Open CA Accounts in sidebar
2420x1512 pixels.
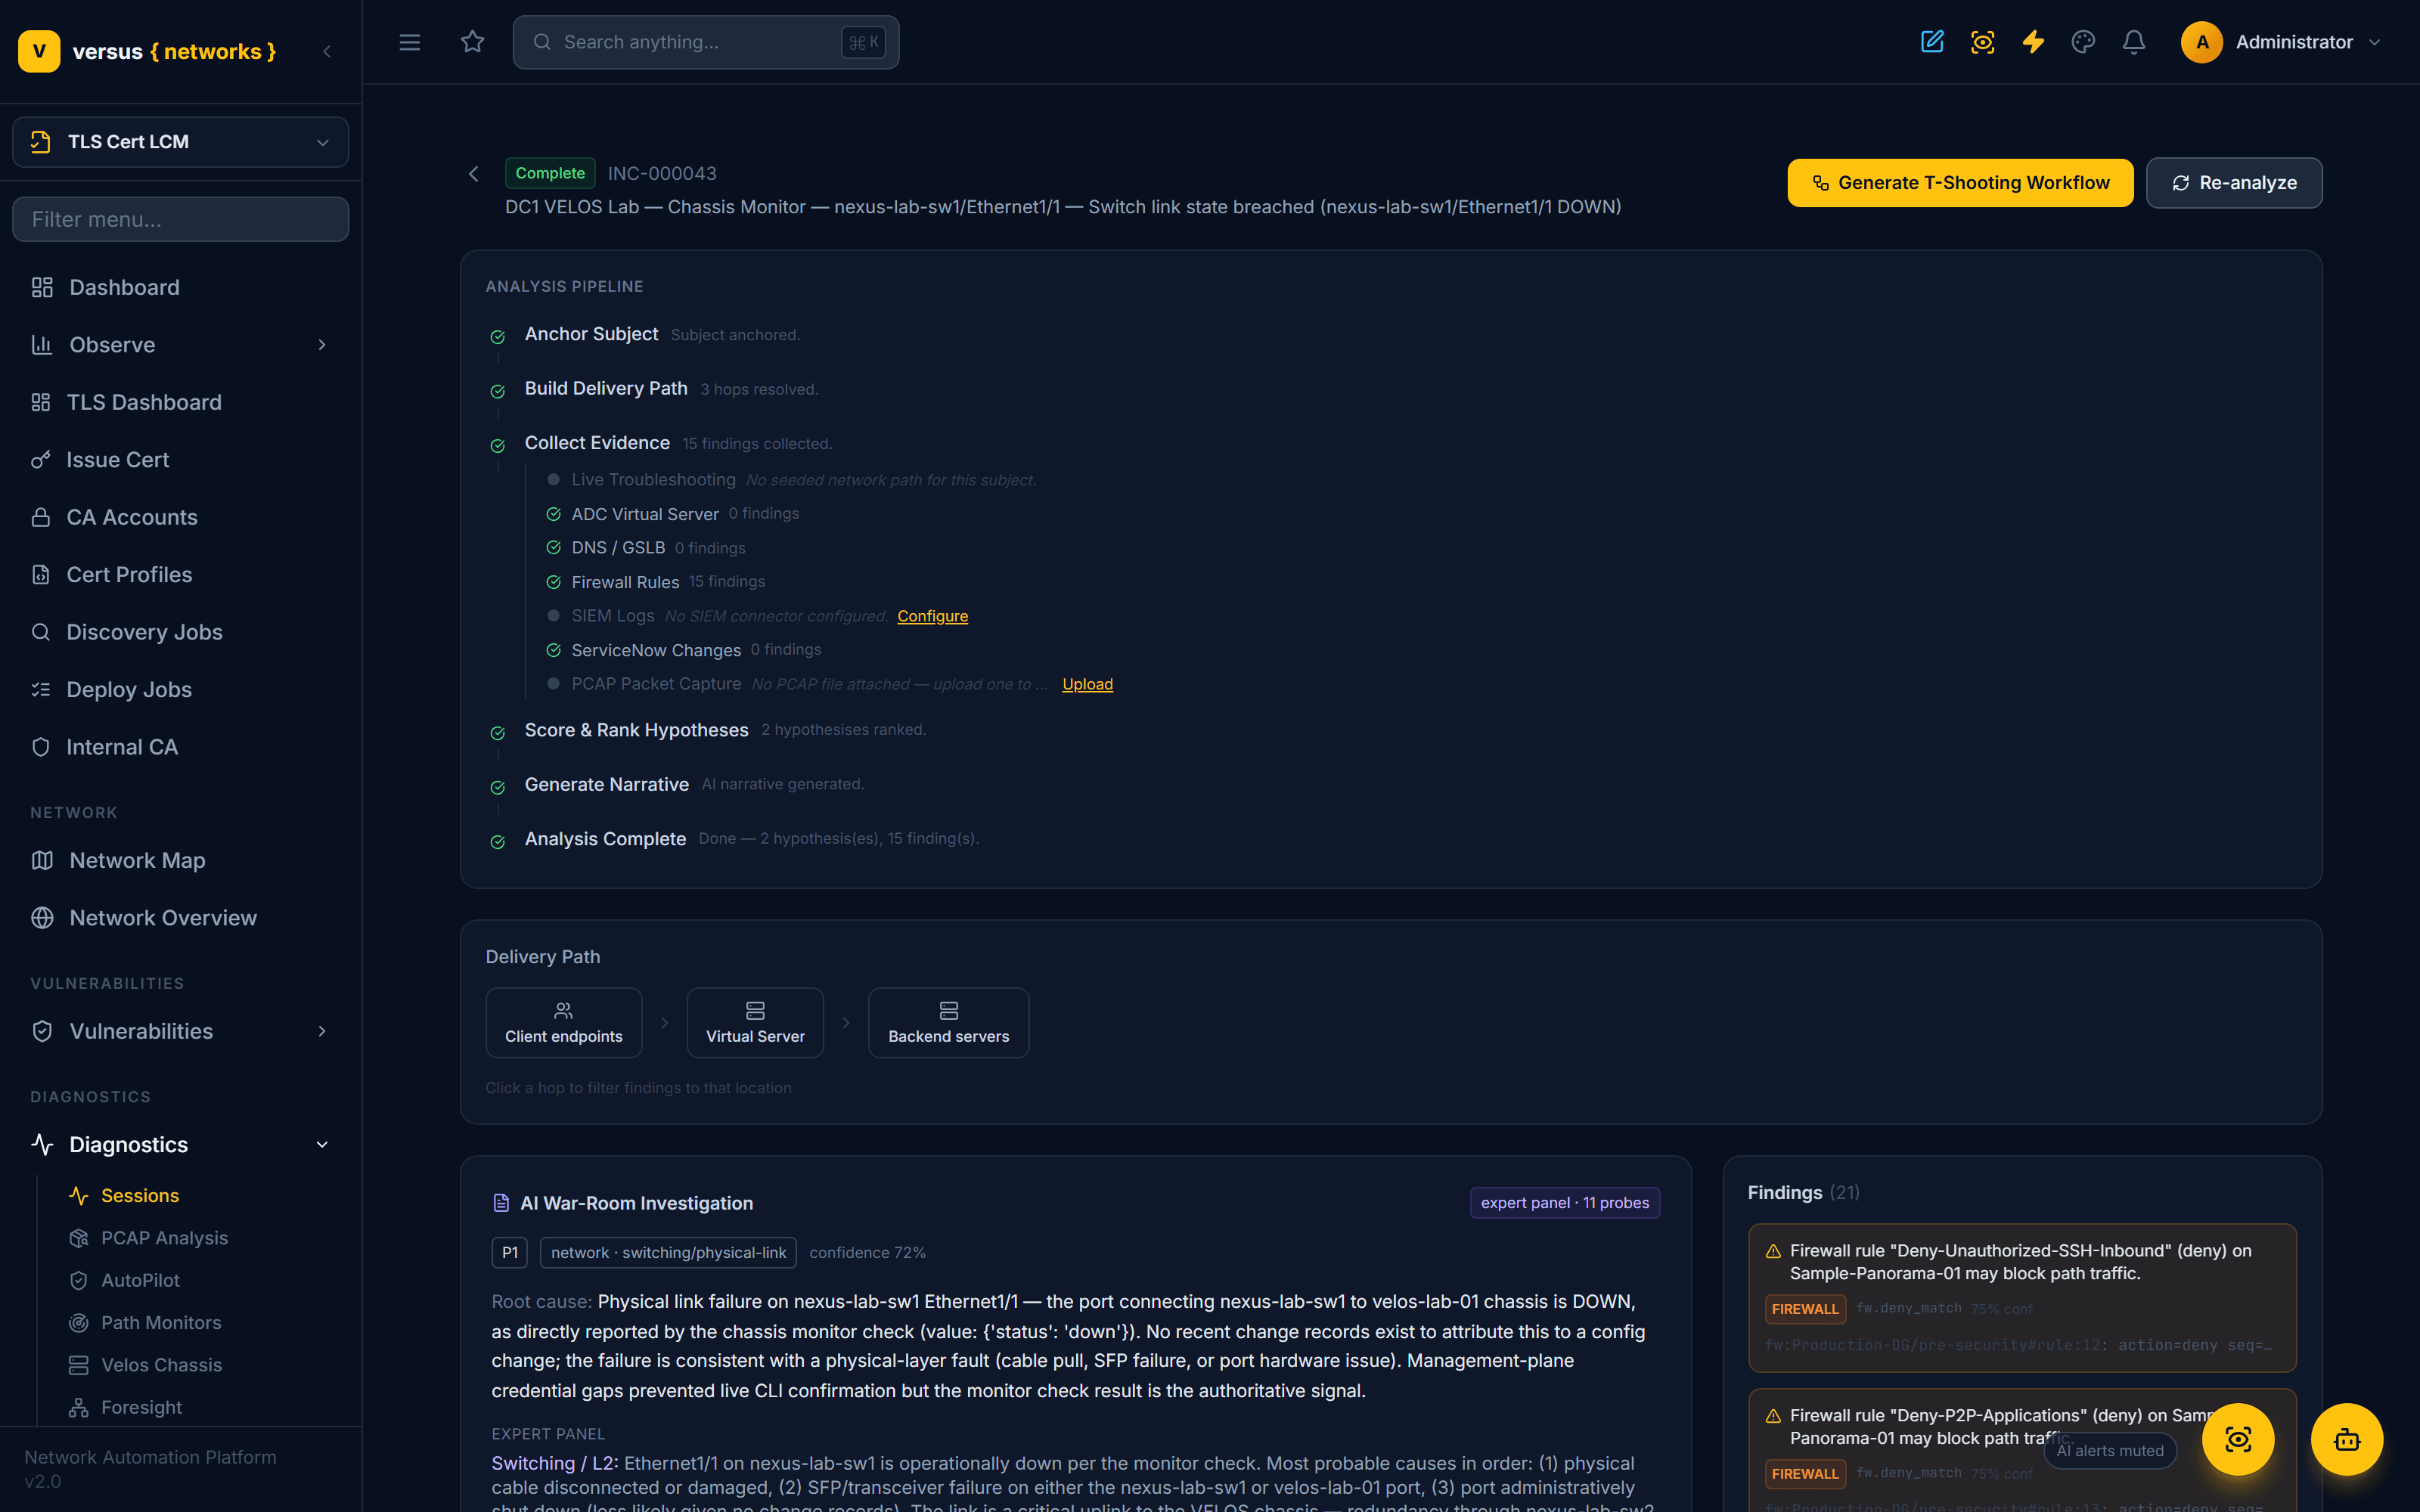180,517
